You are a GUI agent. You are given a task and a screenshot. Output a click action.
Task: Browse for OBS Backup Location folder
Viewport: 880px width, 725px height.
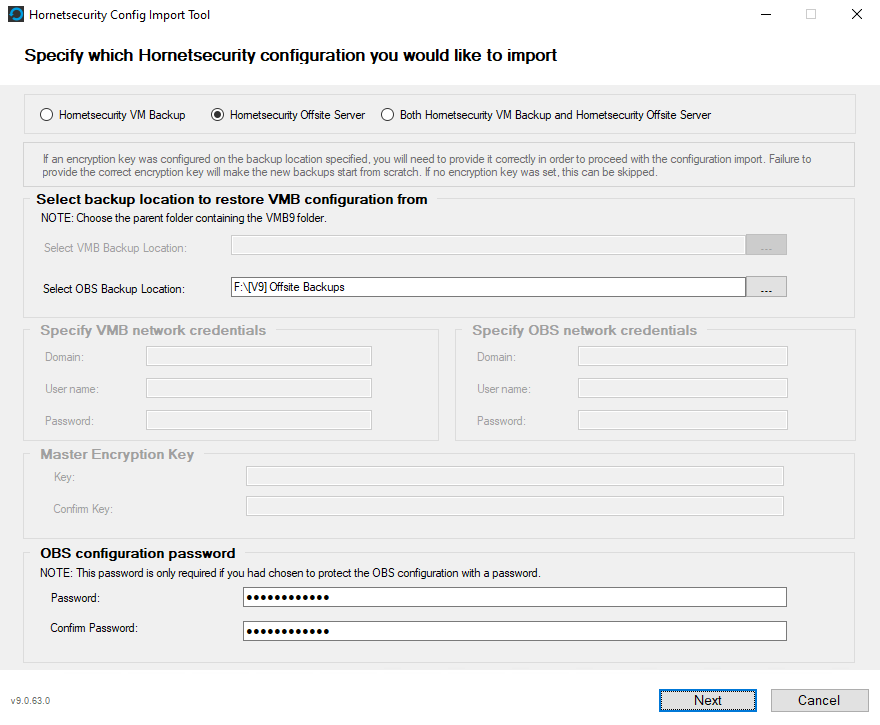pos(766,288)
